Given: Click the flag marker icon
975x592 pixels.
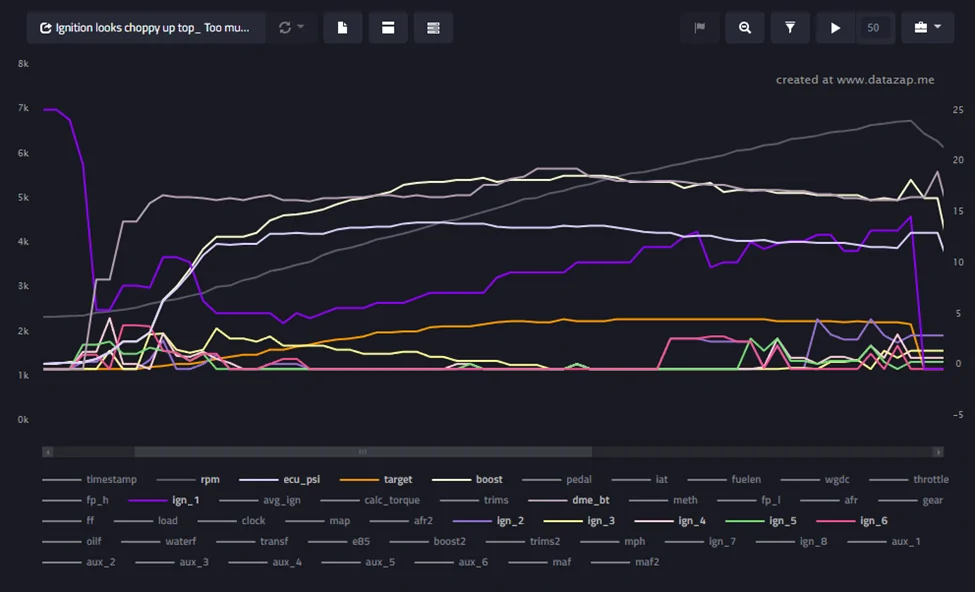Looking at the screenshot, I should tap(700, 28).
